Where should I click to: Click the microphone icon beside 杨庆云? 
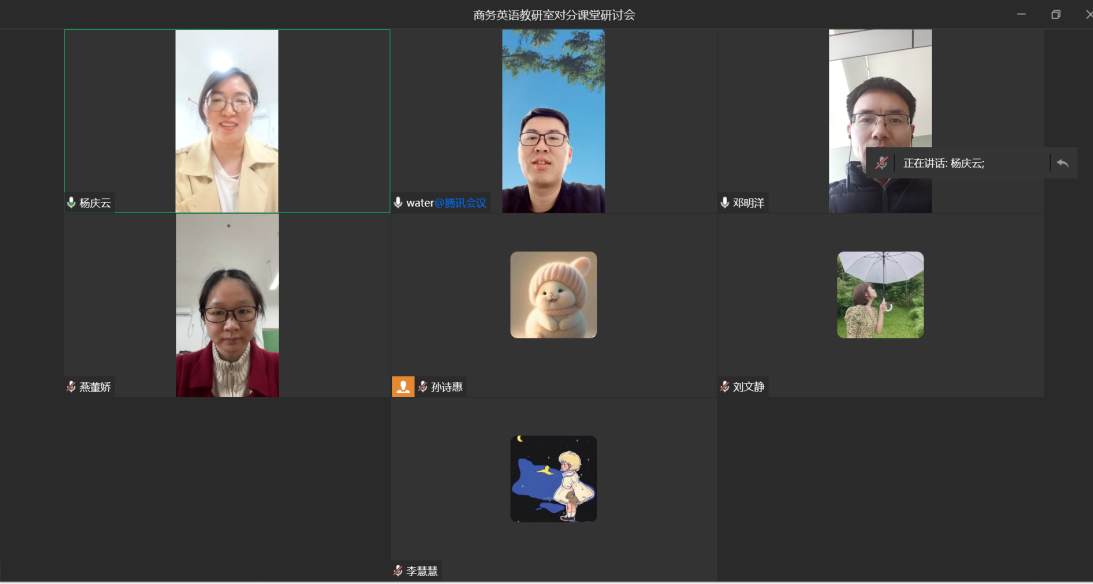tap(71, 203)
